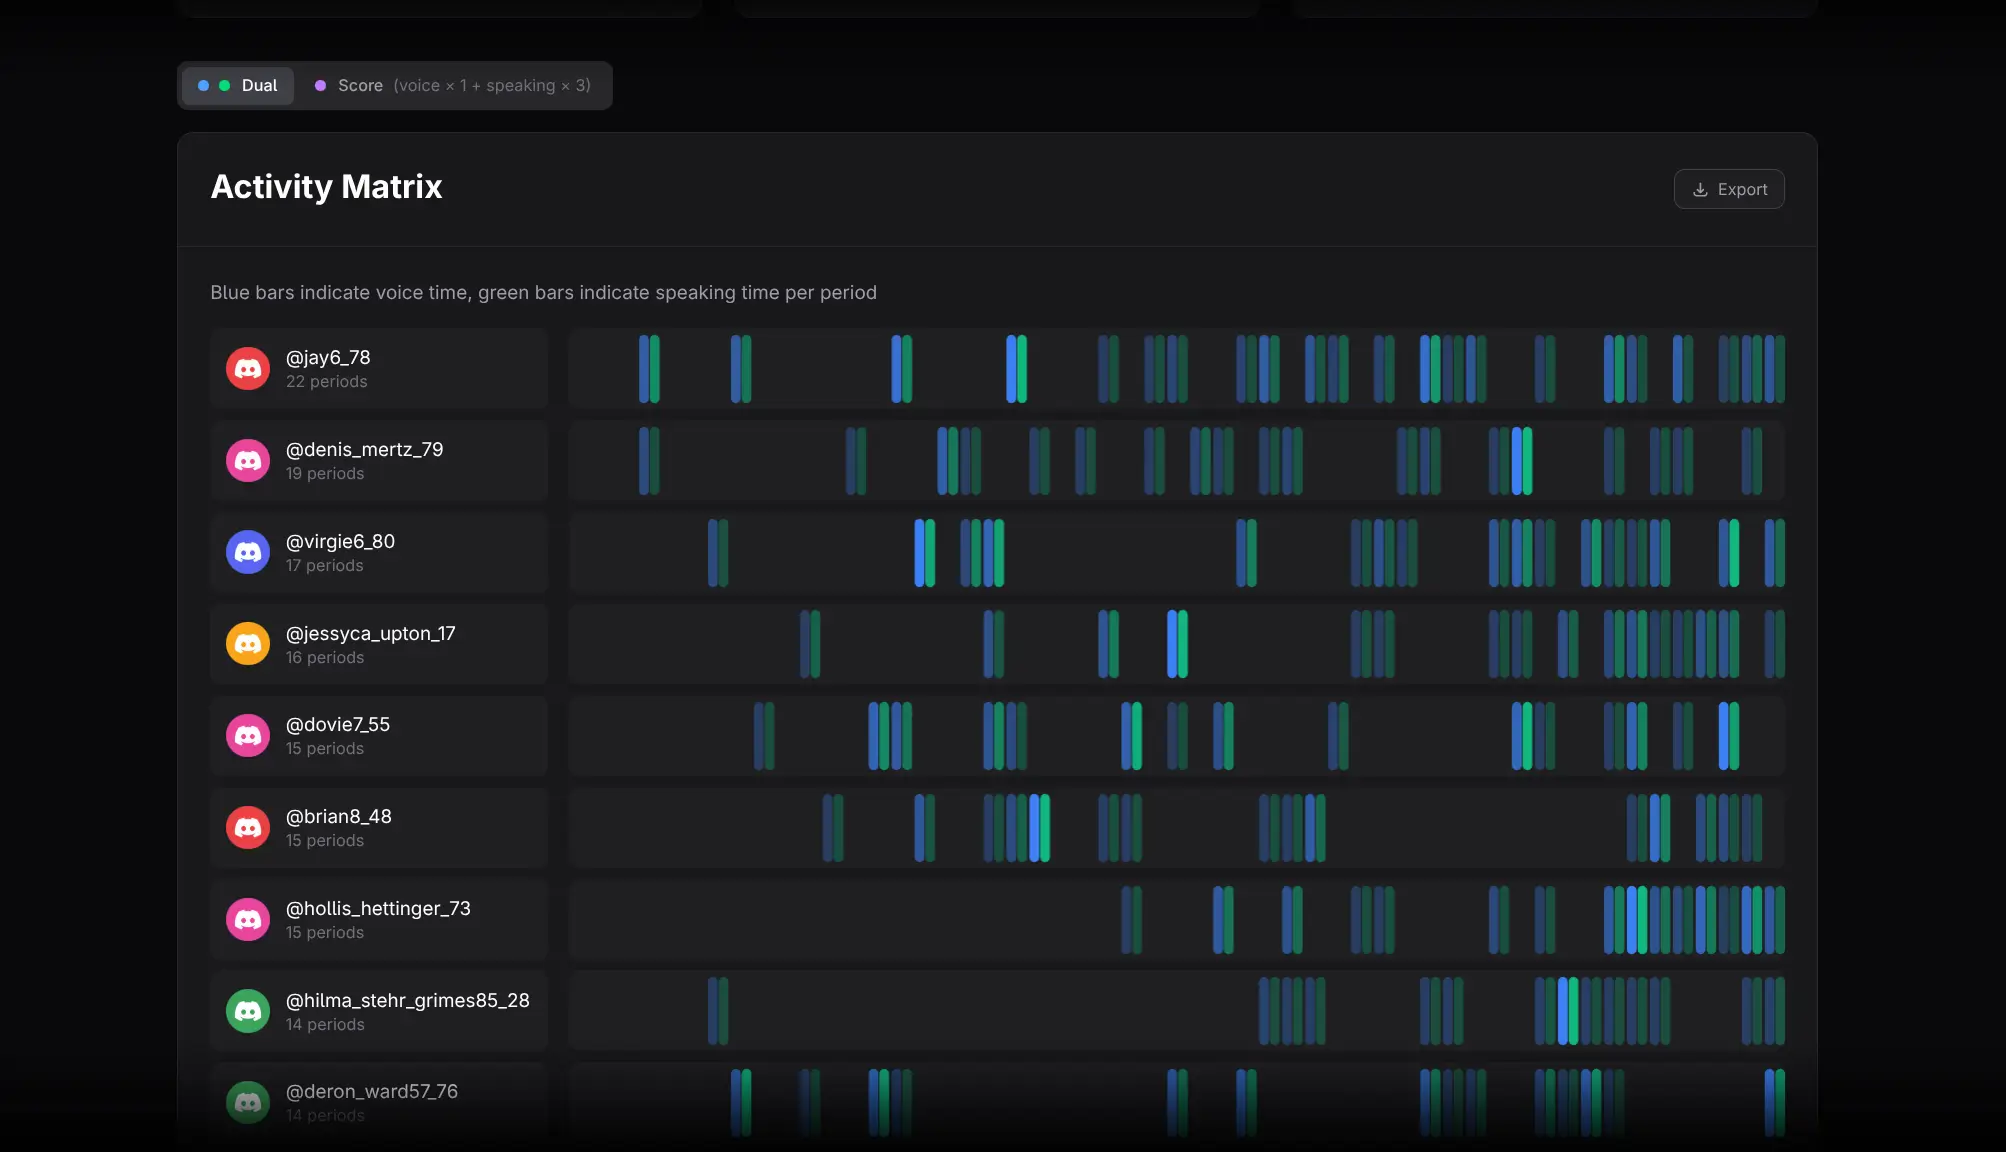Click the username @brian8_48
2006x1152 pixels.
click(x=339, y=816)
